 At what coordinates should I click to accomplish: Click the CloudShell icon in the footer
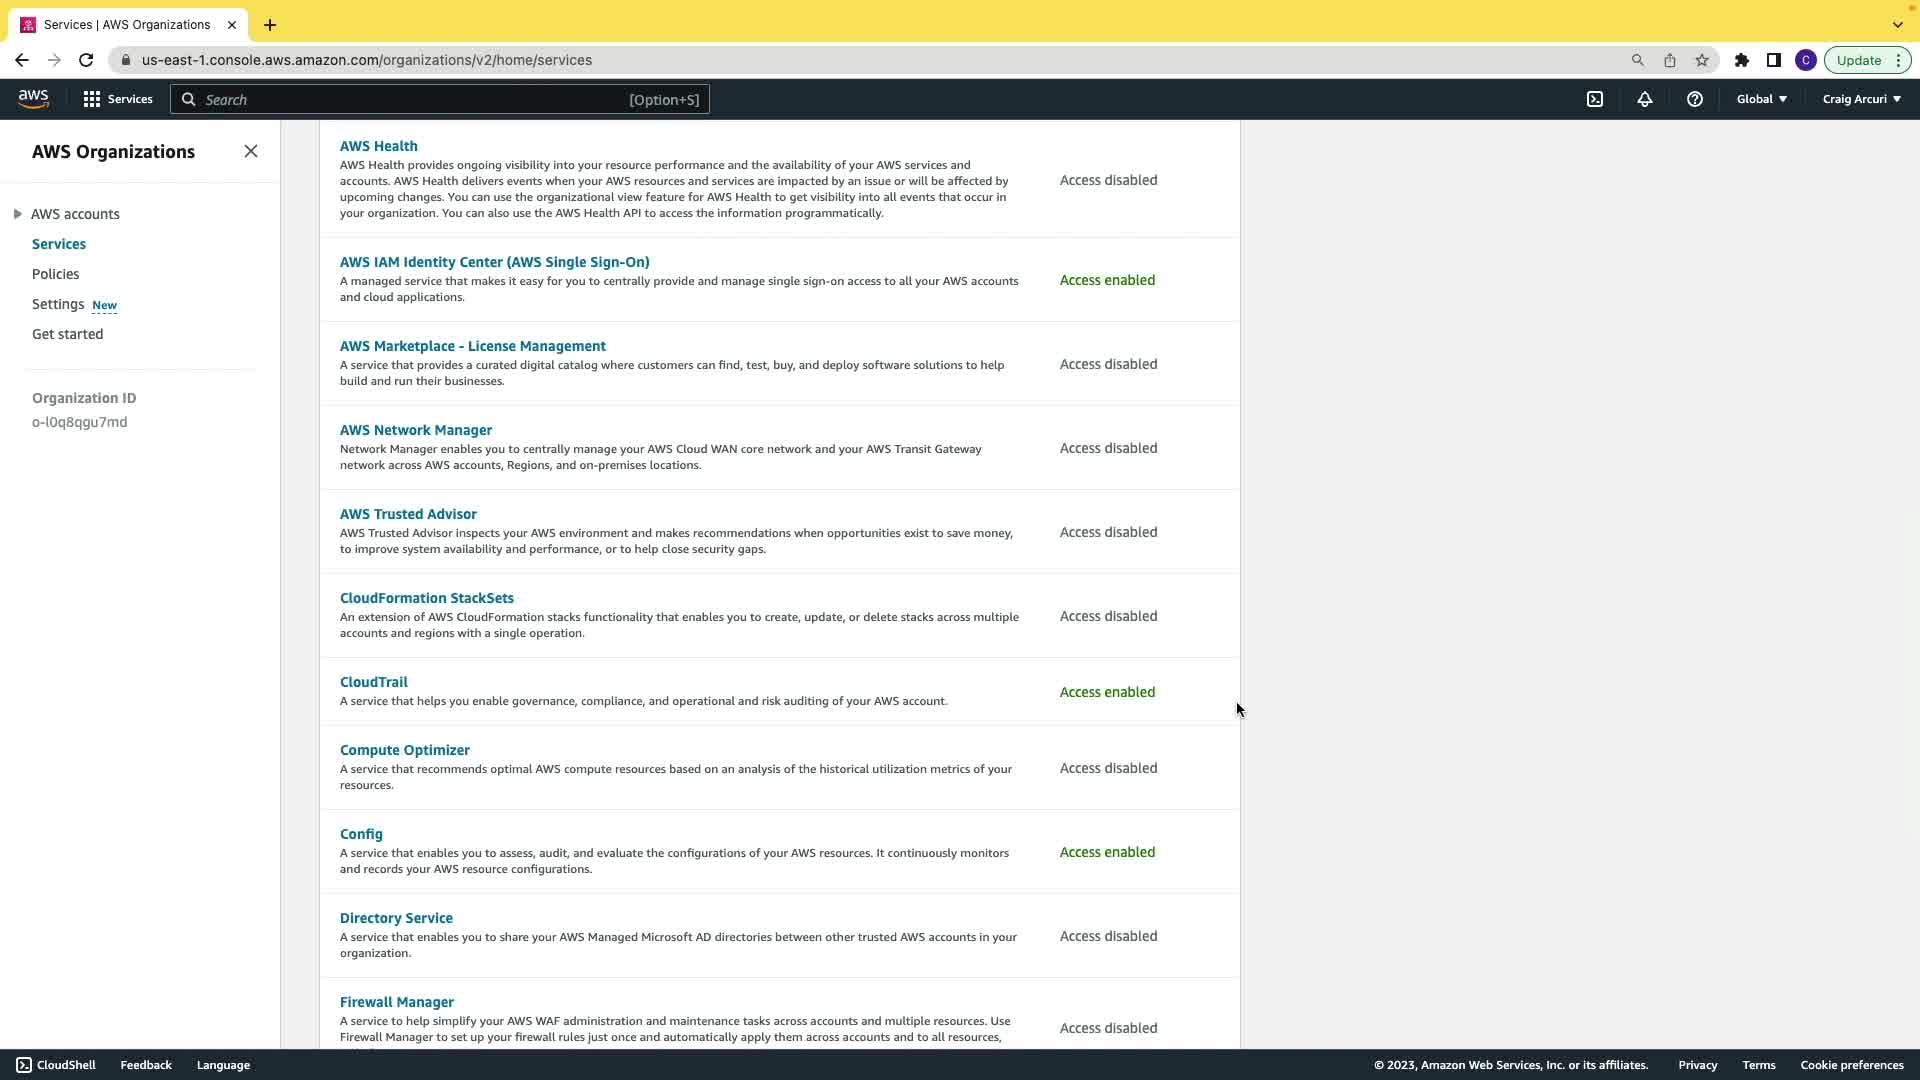tap(24, 1065)
